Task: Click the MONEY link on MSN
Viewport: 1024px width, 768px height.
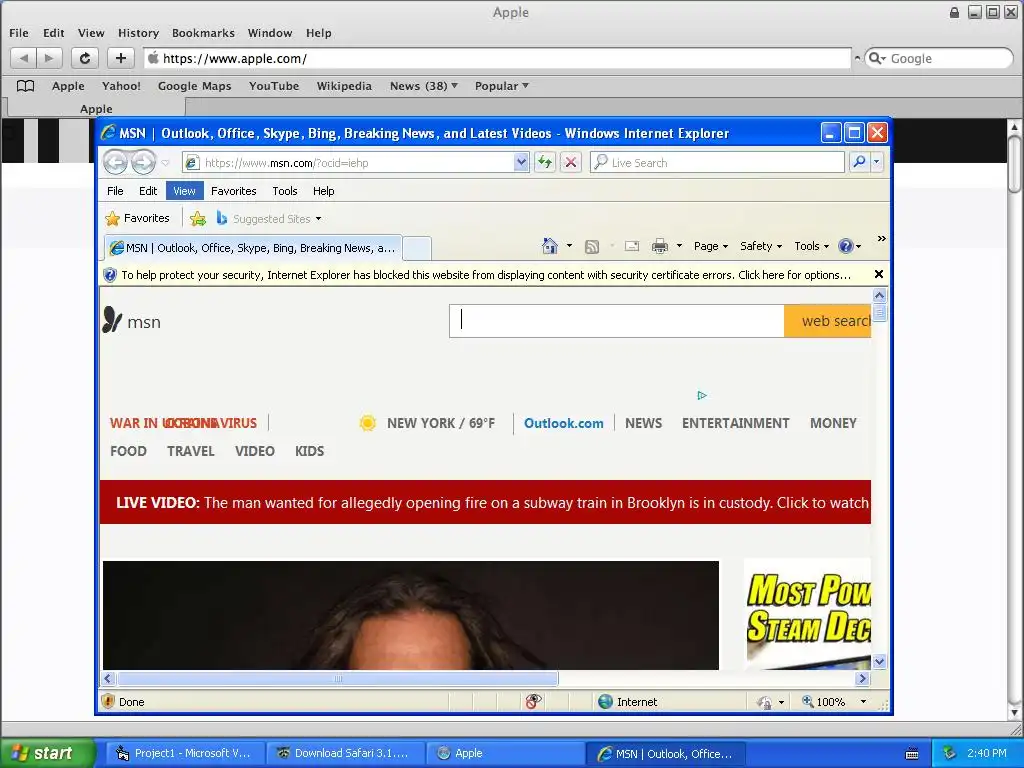Action: (x=833, y=423)
